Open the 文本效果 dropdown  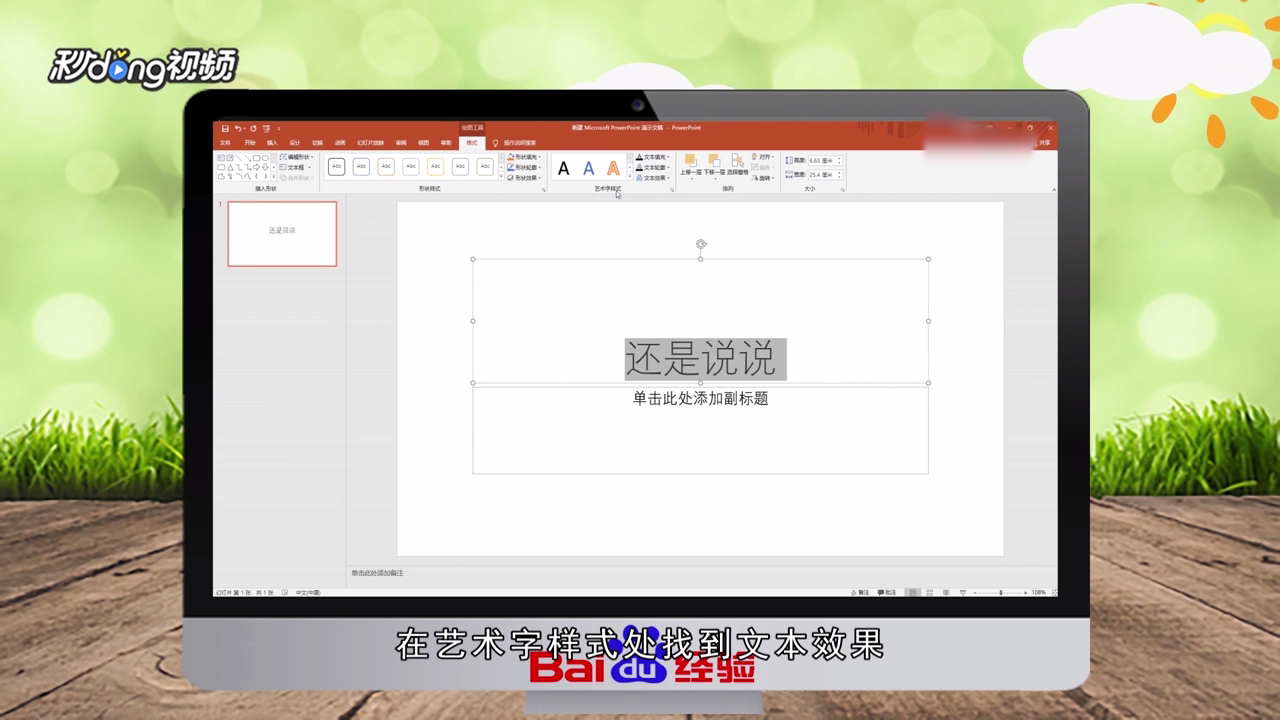tap(653, 177)
